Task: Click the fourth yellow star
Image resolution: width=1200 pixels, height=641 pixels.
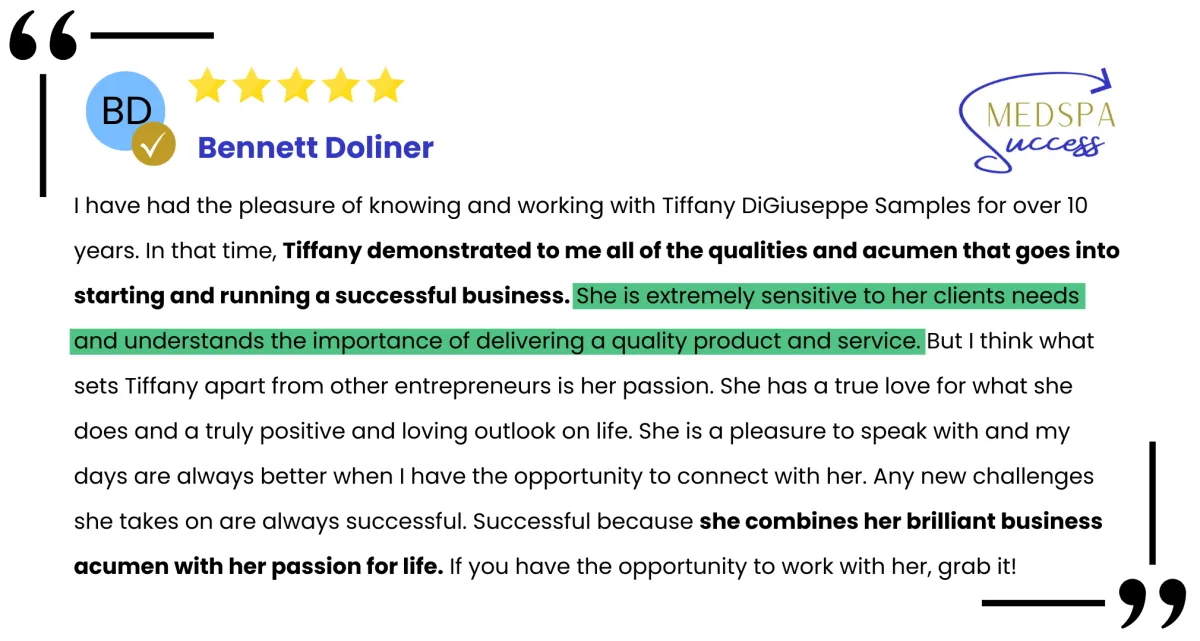Action: click(340, 86)
